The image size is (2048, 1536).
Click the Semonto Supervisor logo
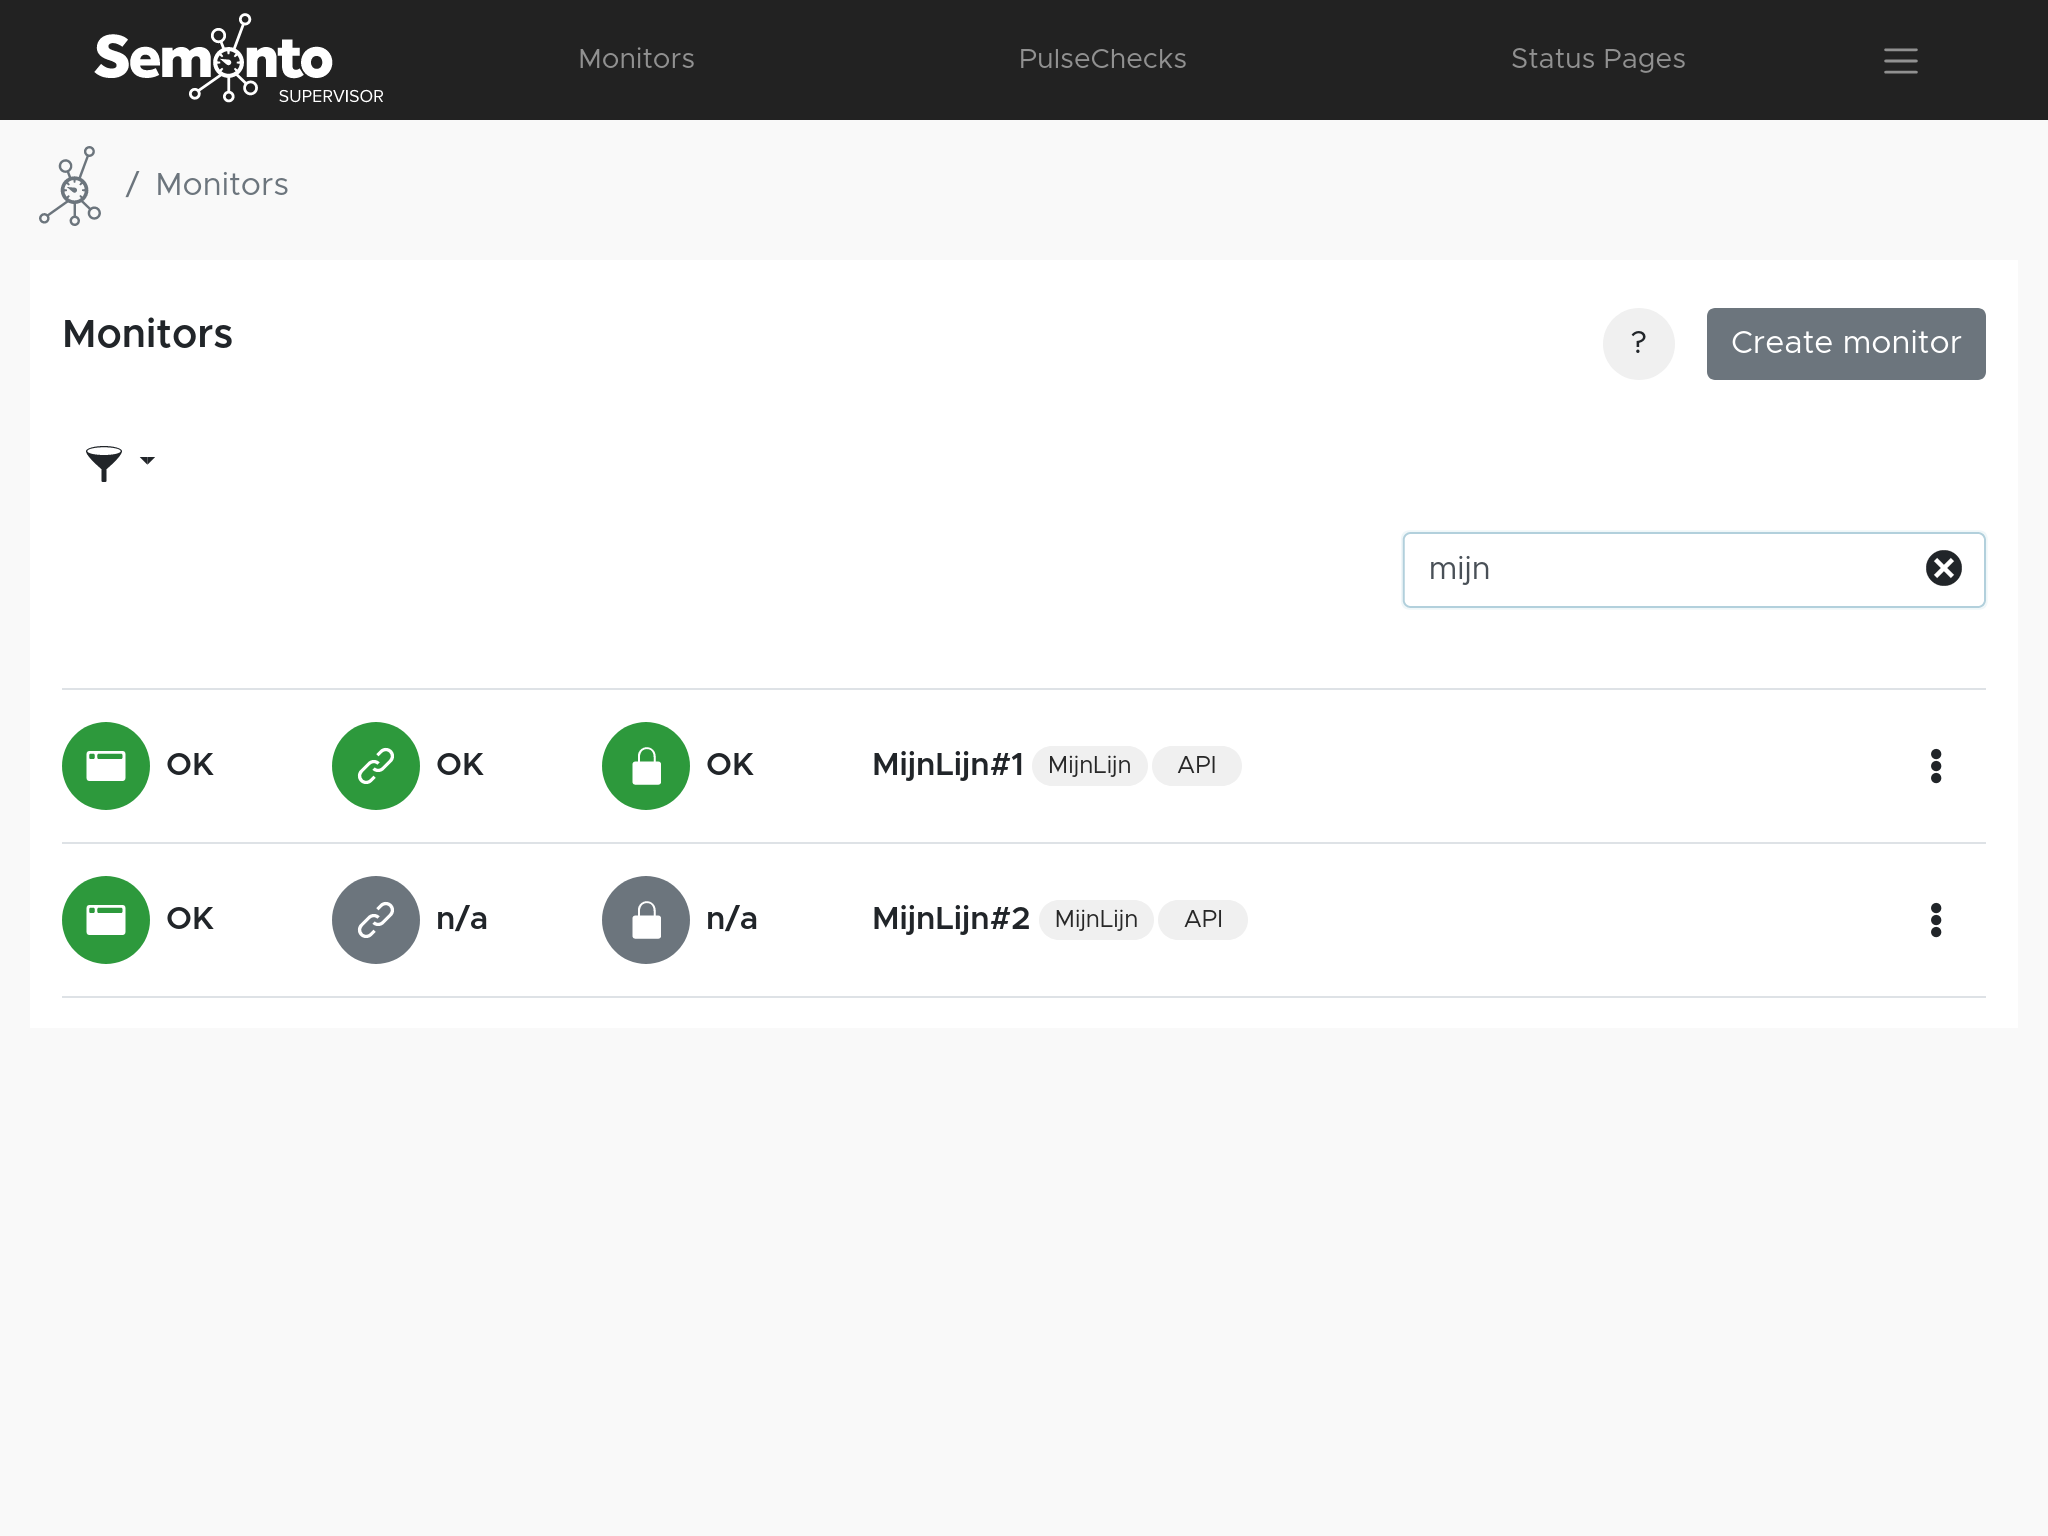pos(238,60)
